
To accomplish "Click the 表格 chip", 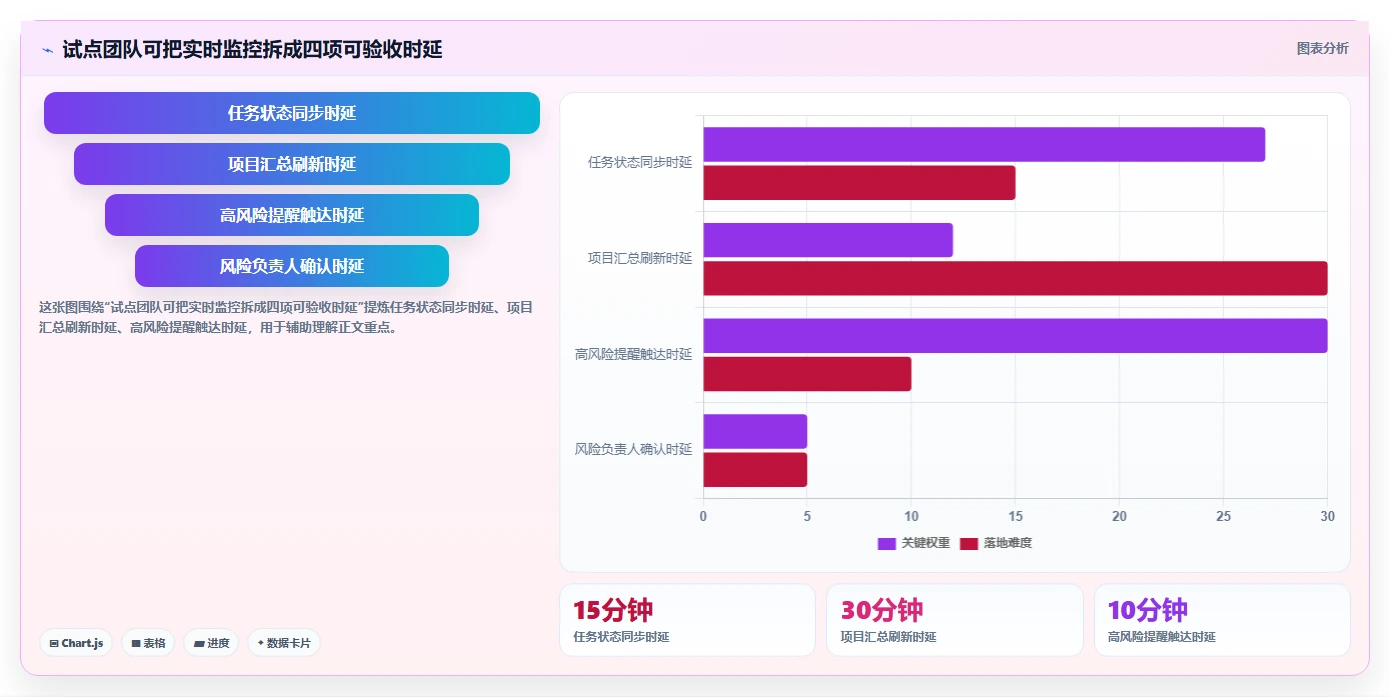I will pyautogui.click(x=148, y=643).
